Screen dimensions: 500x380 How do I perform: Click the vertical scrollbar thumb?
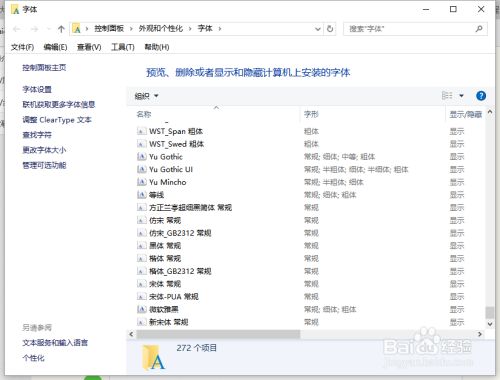(x=490, y=313)
